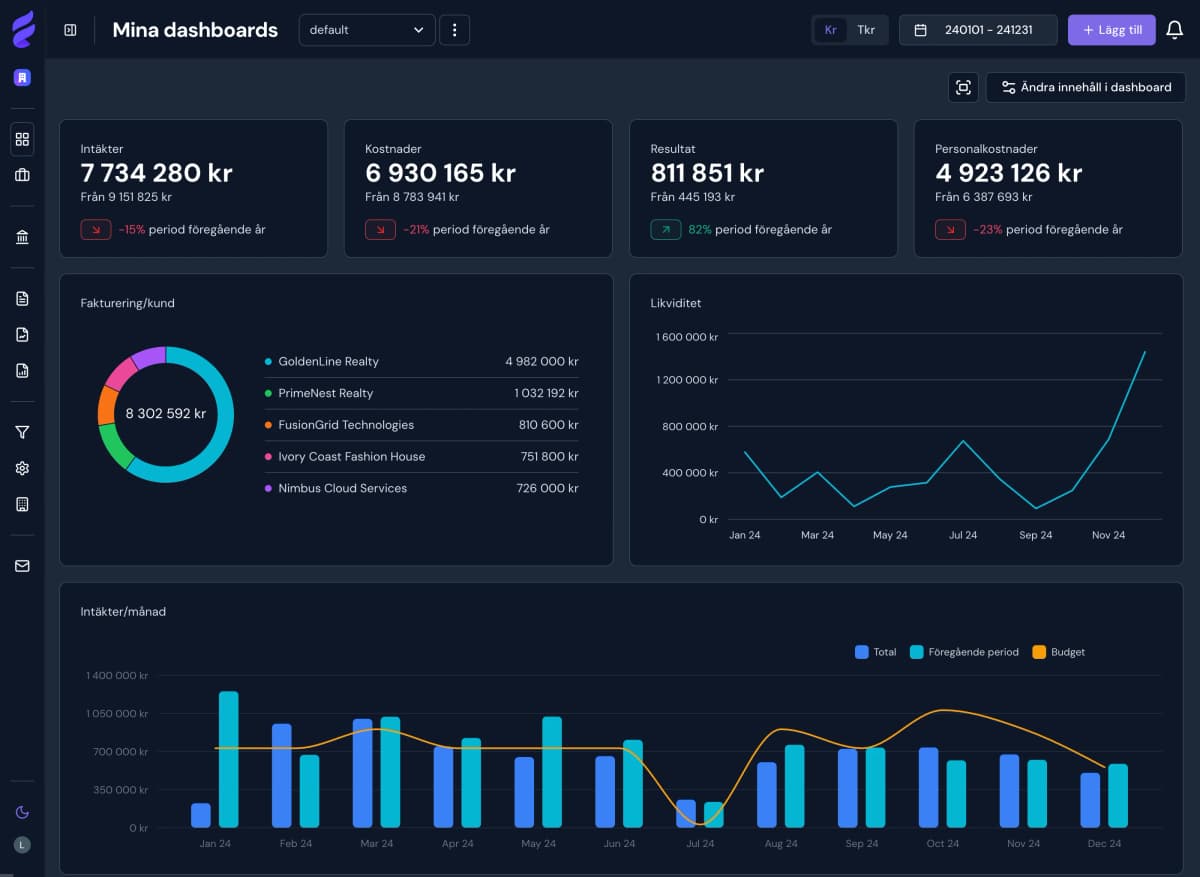Screen dimensions: 1200x877
Task: Switch currency display to Tkr
Action: (866, 30)
